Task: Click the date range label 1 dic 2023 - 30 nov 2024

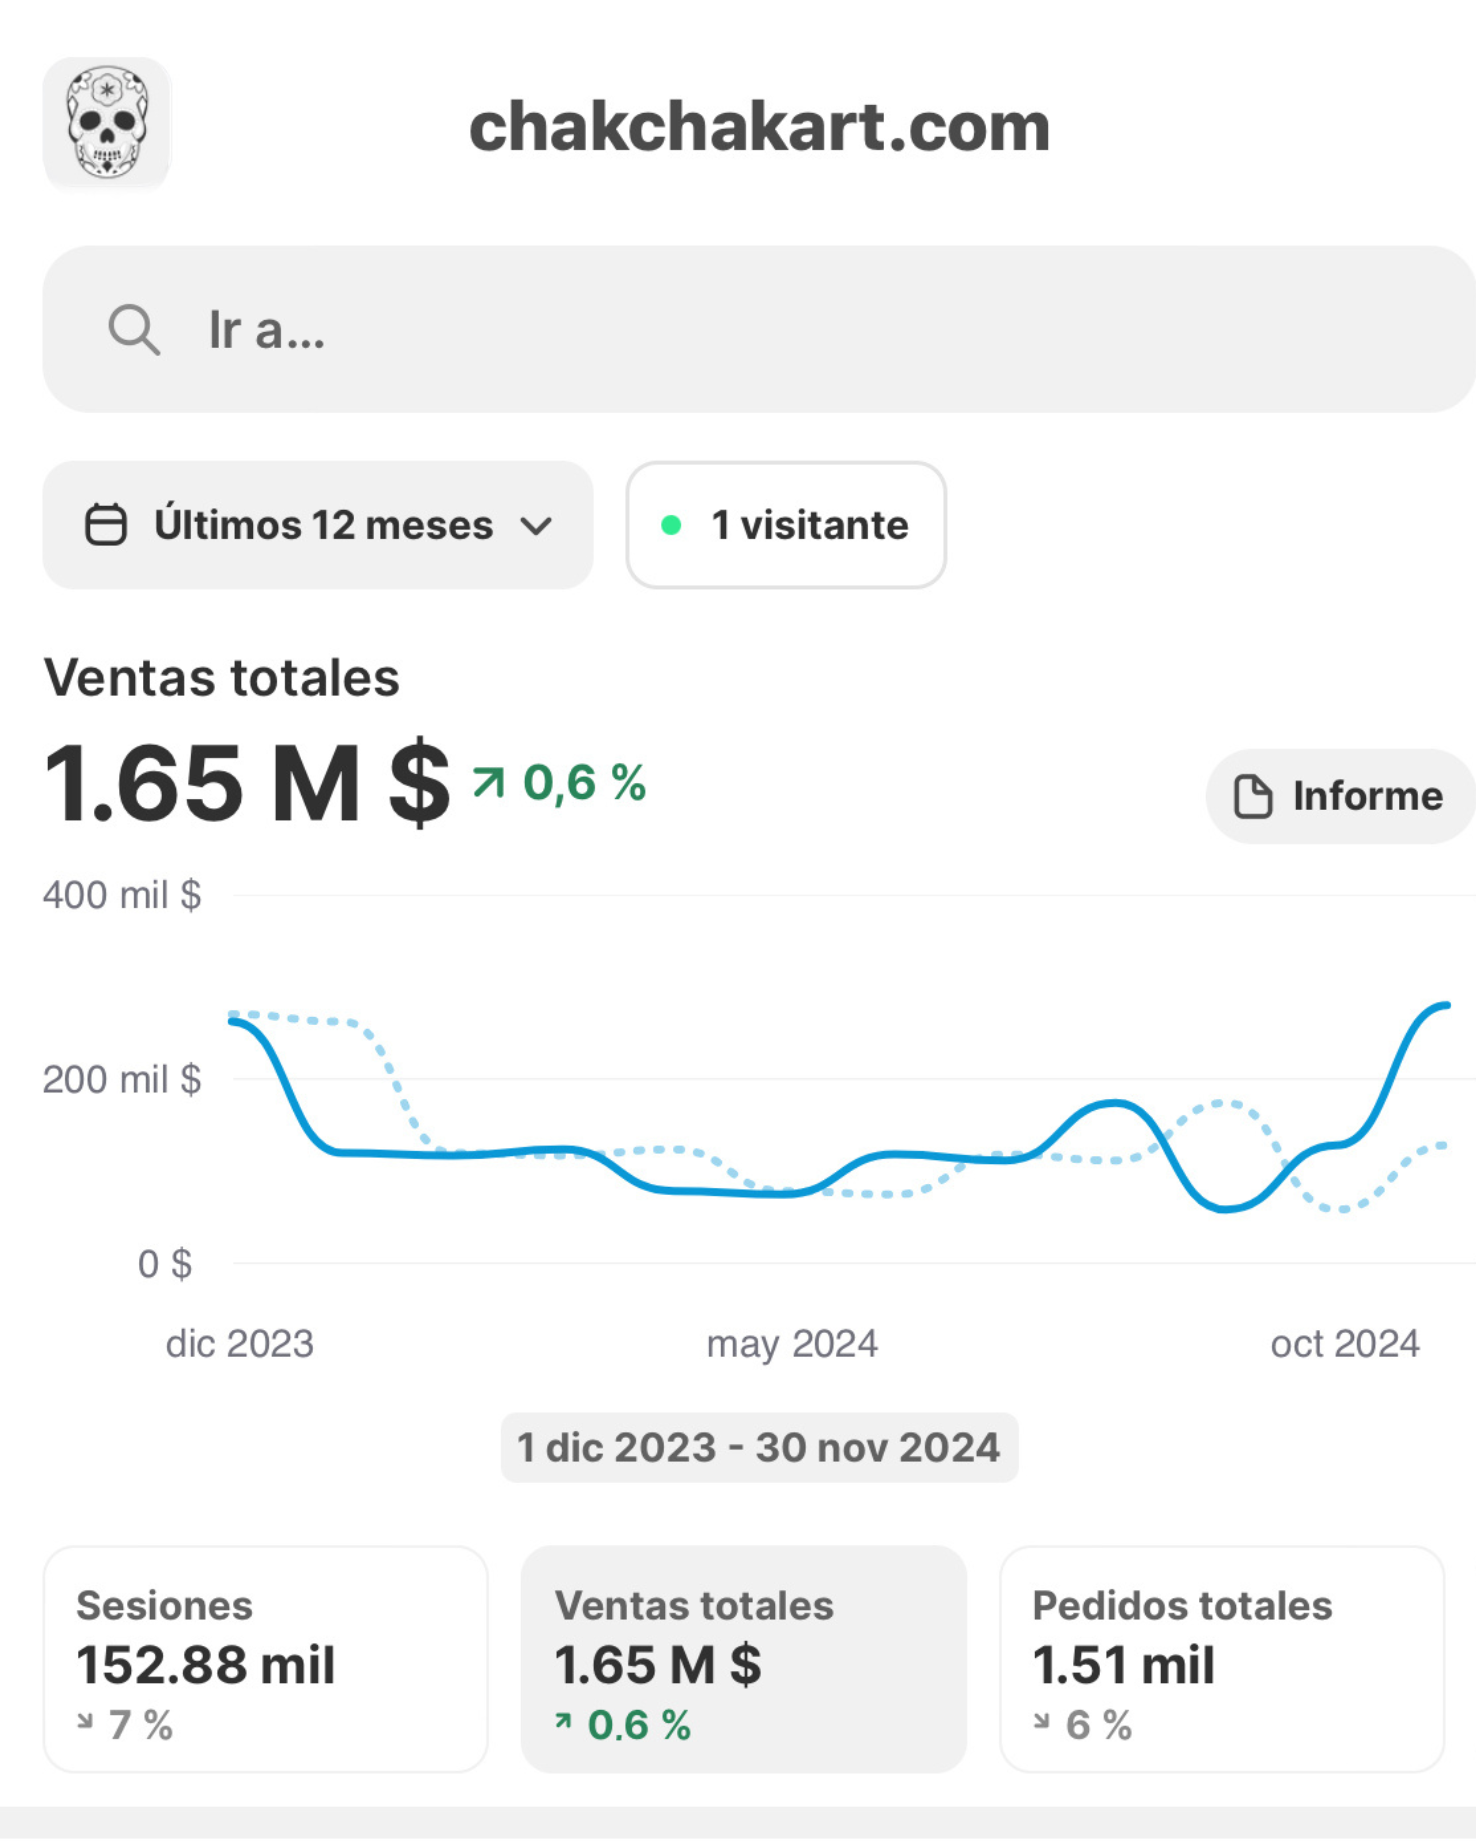Action: click(759, 1447)
